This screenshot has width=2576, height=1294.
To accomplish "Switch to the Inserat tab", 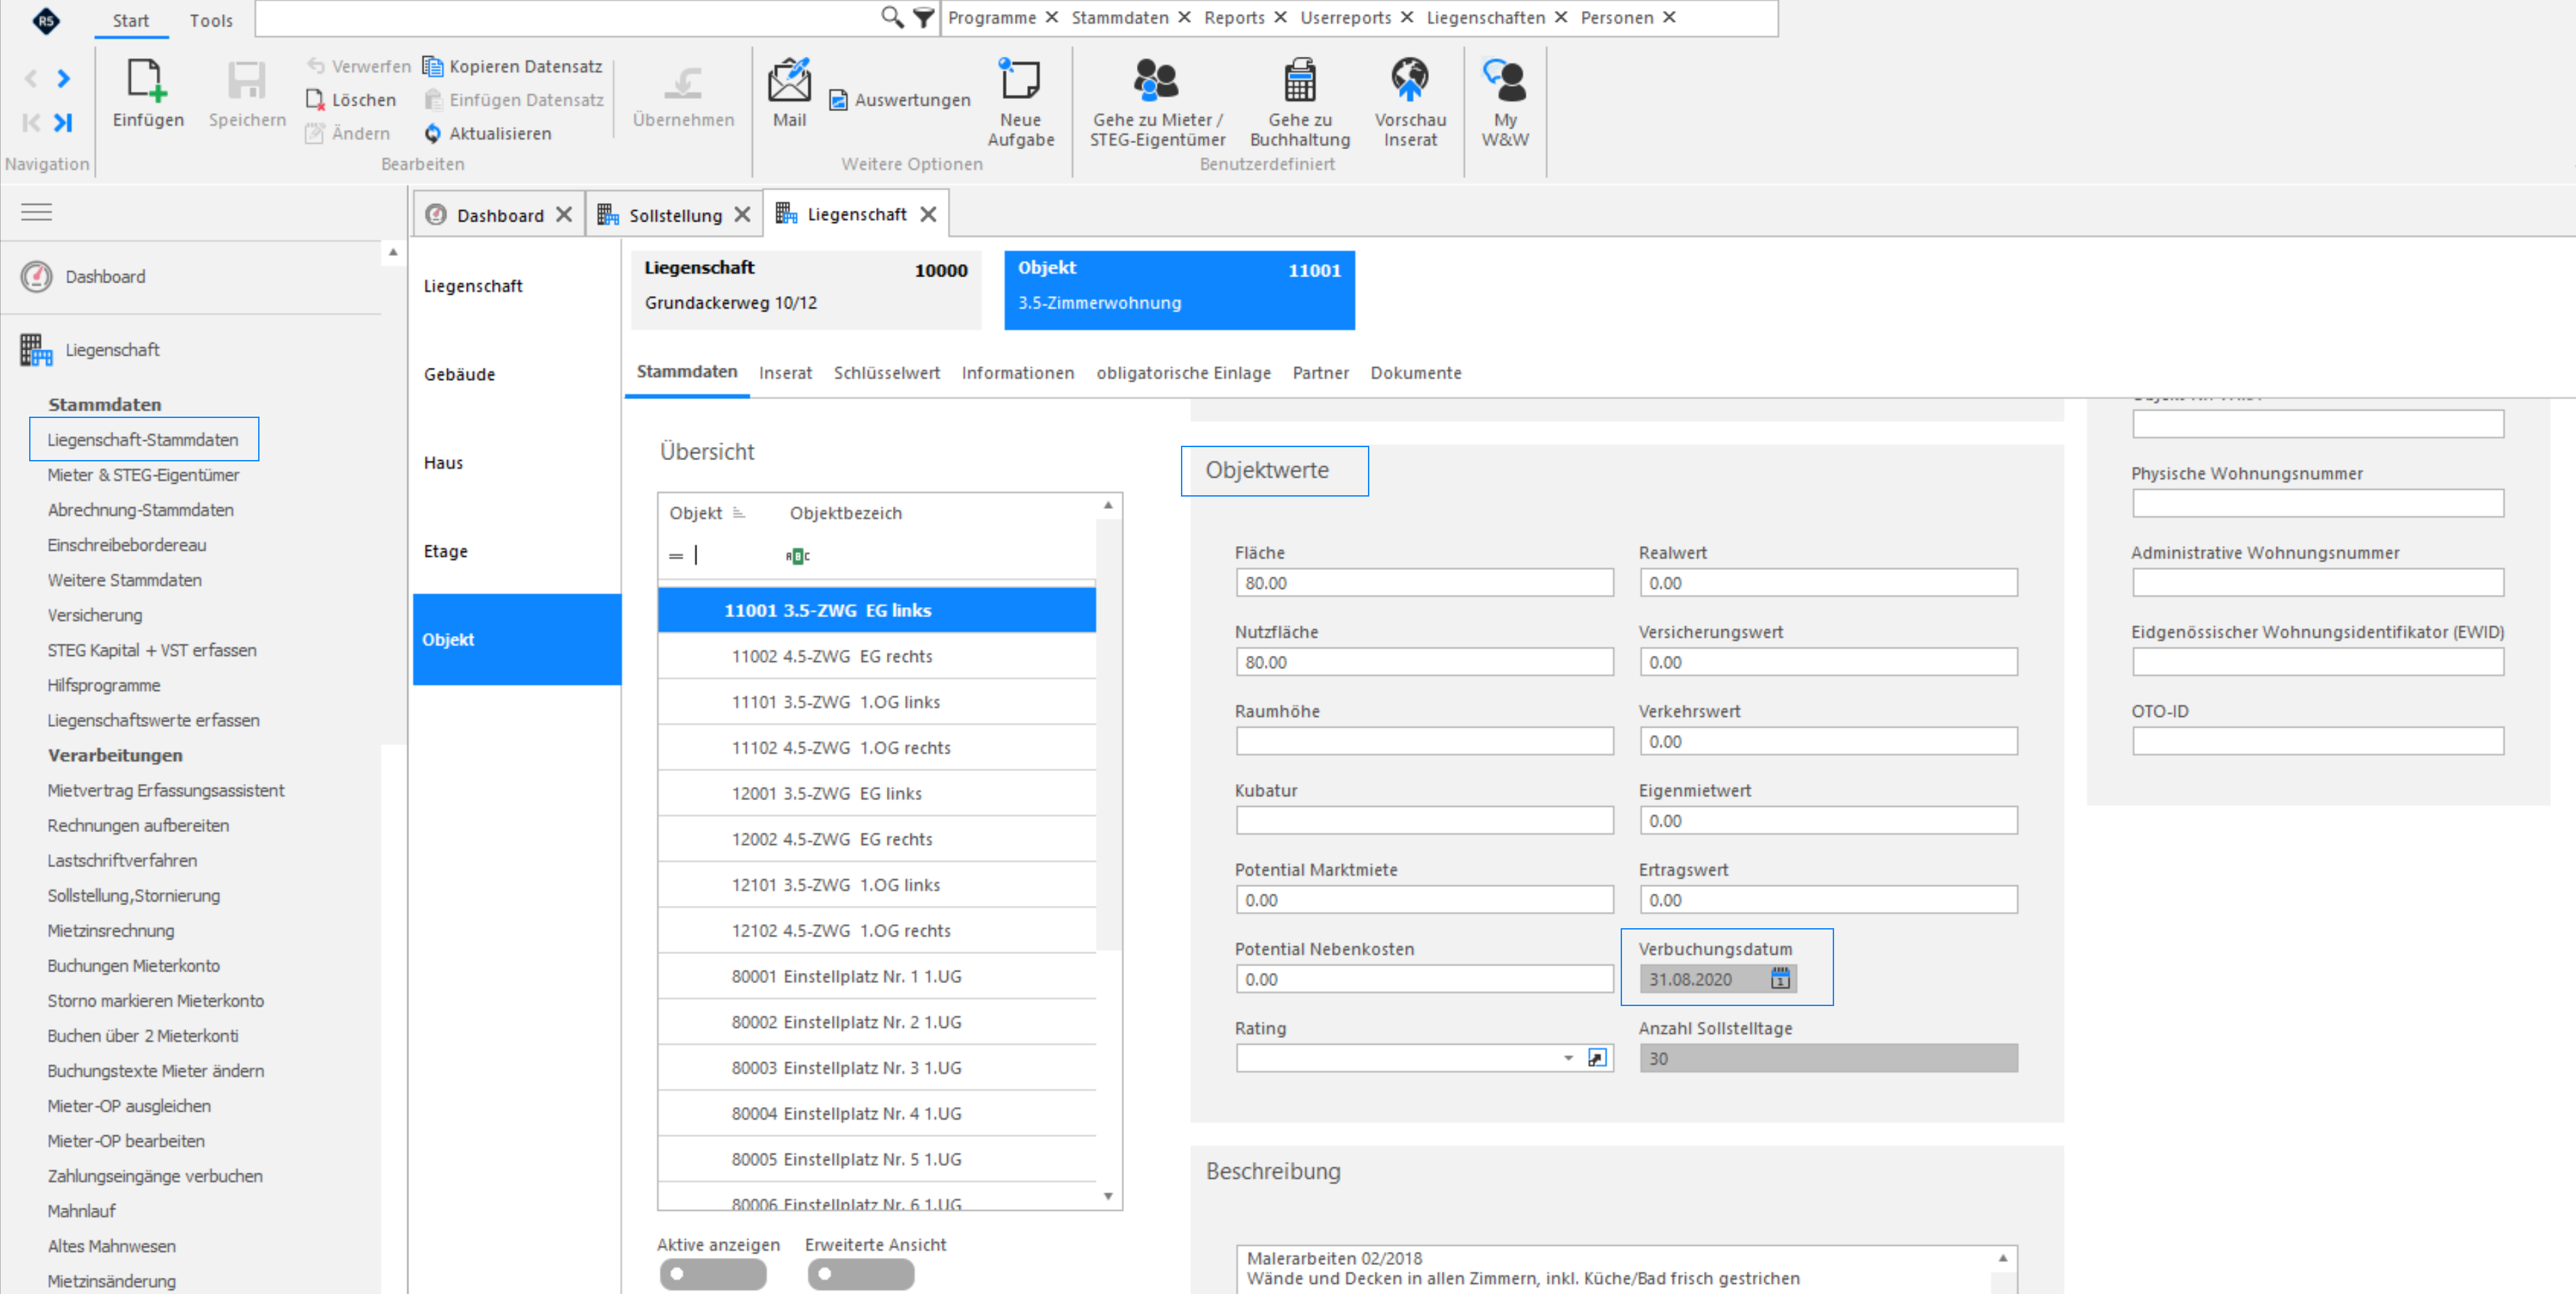I will pyautogui.click(x=785, y=373).
